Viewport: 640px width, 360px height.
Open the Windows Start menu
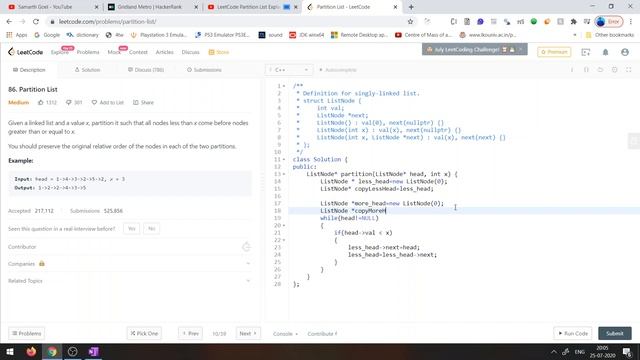(x=10, y=352)
